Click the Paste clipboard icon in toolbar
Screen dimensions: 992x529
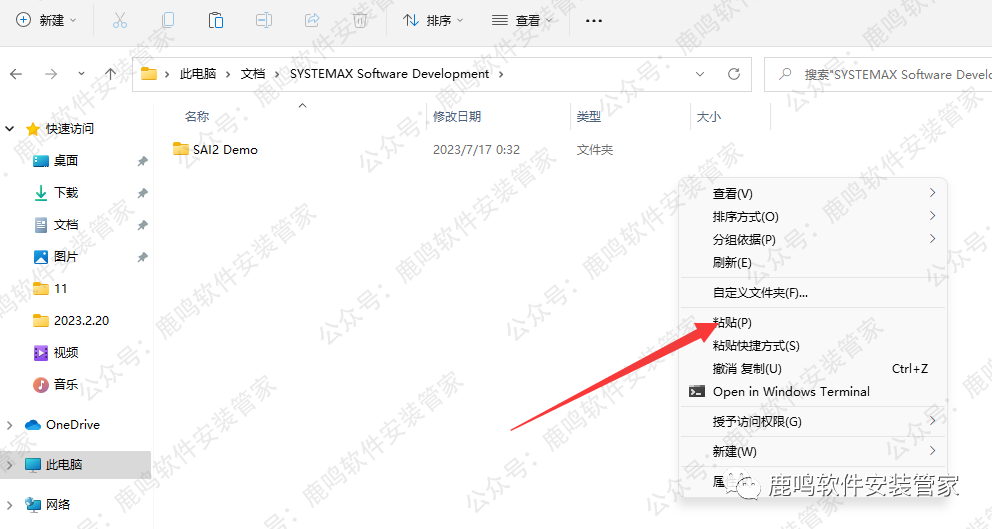[x=216, y=20]
